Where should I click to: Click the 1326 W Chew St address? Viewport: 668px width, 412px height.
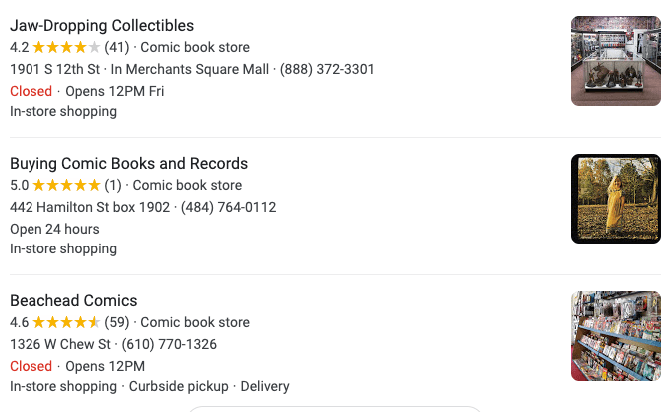point(60,344)
